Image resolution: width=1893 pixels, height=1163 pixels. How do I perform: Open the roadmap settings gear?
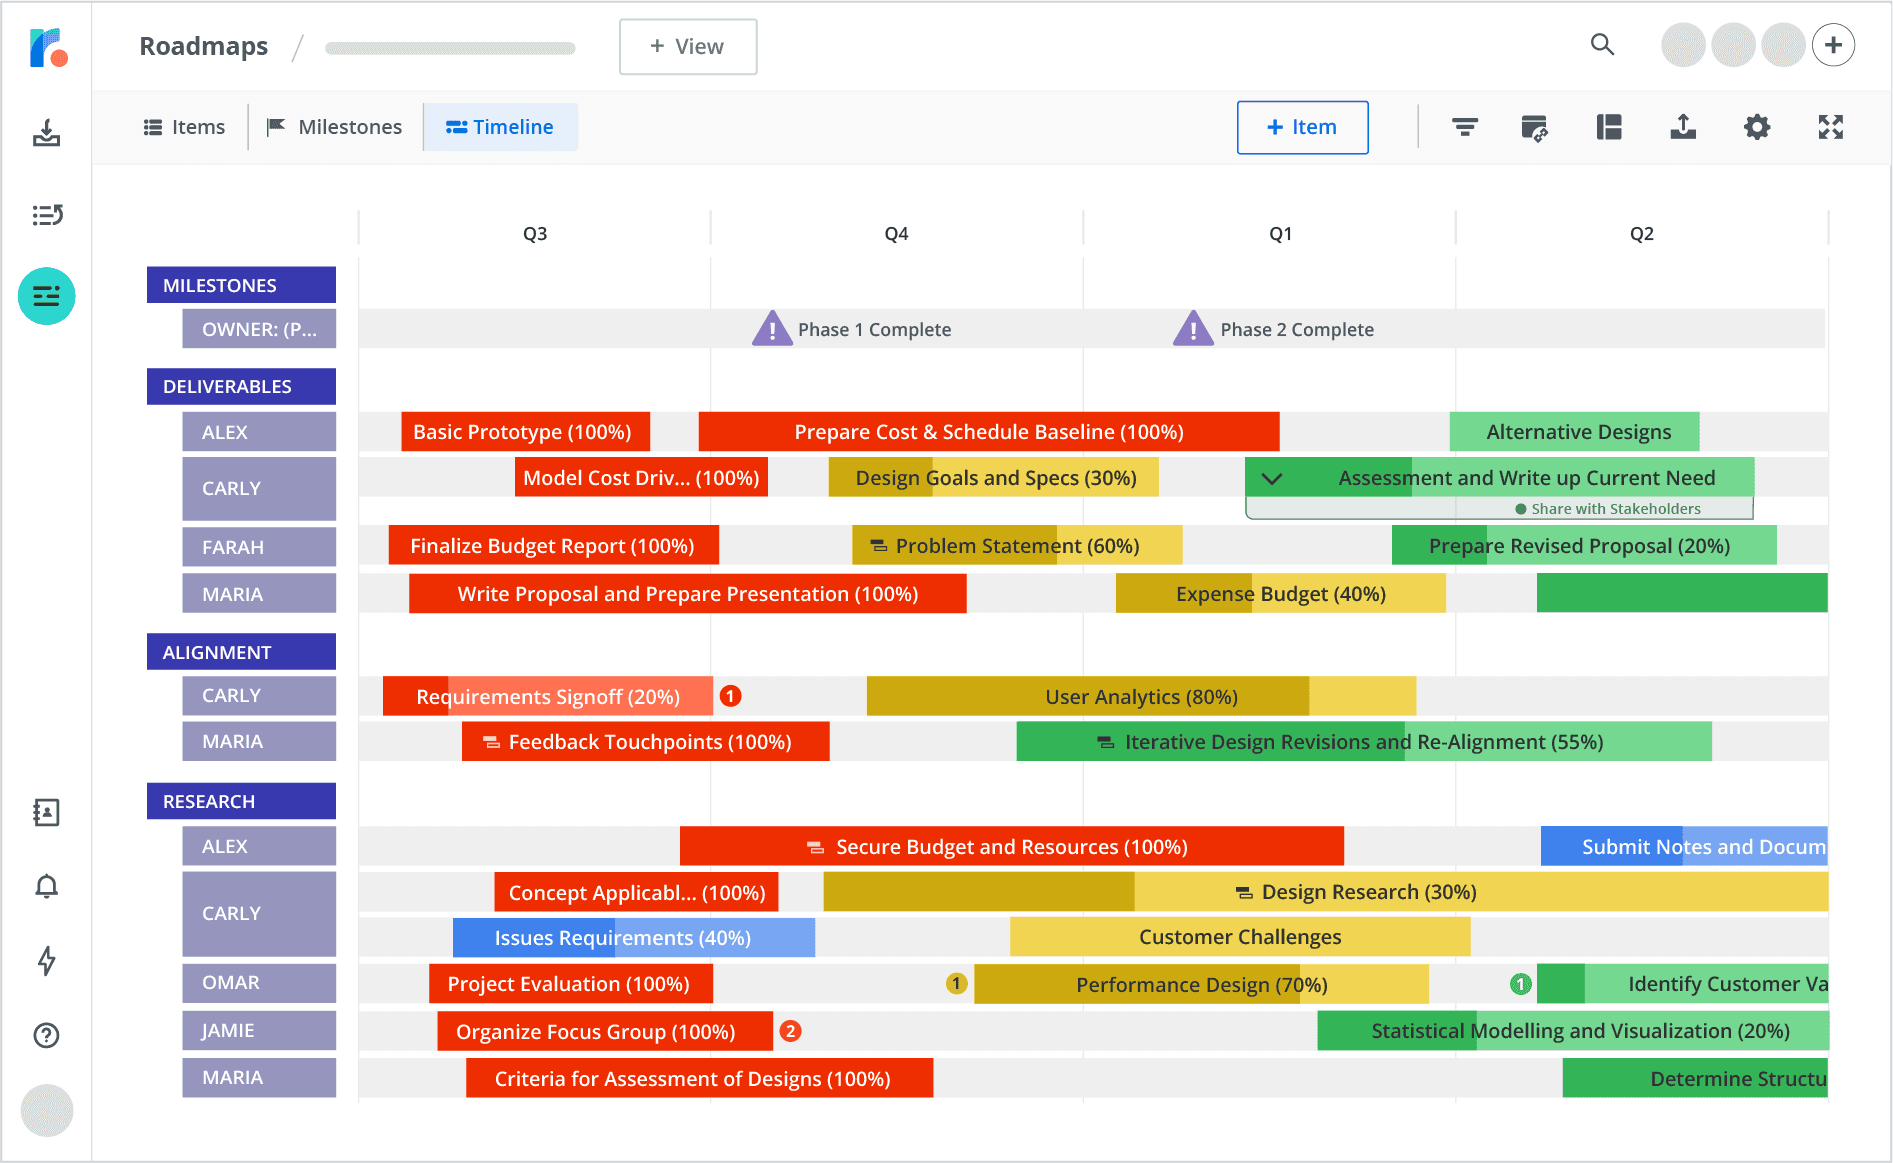tap(1757, 127)
